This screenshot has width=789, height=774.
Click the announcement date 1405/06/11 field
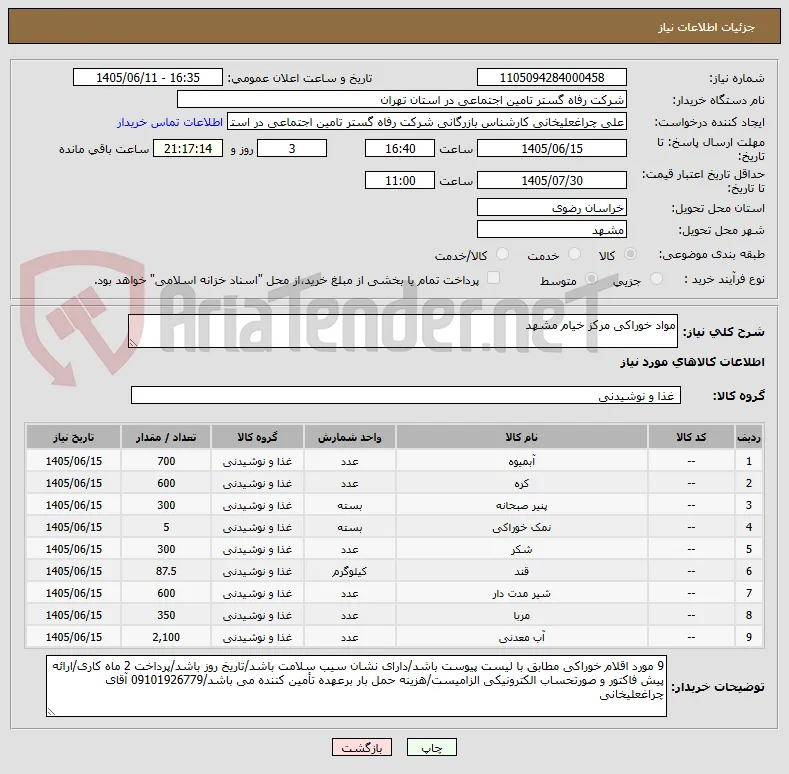(x=148, y=78)
